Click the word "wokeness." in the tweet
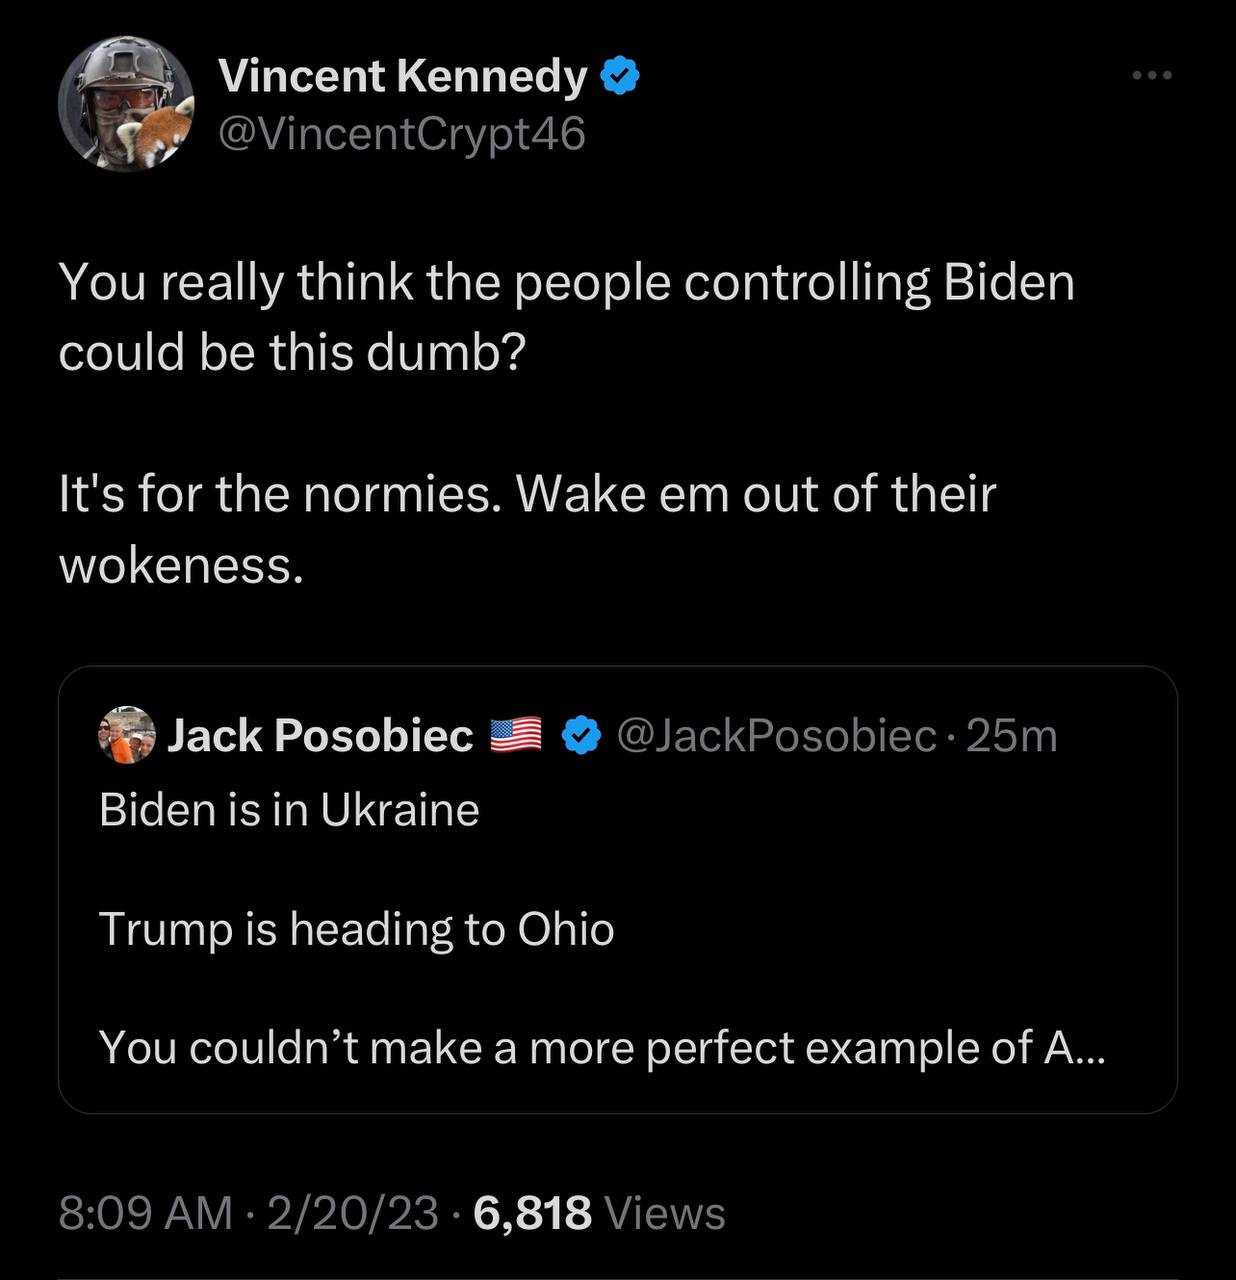Screen dimensions: 1236x1280 pos(180,566)
